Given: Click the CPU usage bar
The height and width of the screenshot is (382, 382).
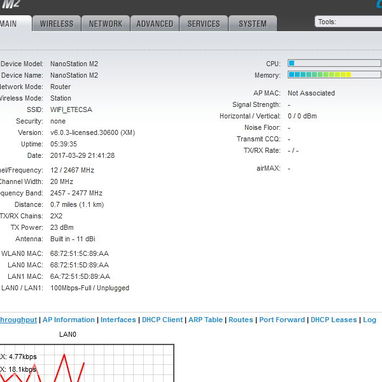Looking at the screenshot, I should tap(334, 63).
